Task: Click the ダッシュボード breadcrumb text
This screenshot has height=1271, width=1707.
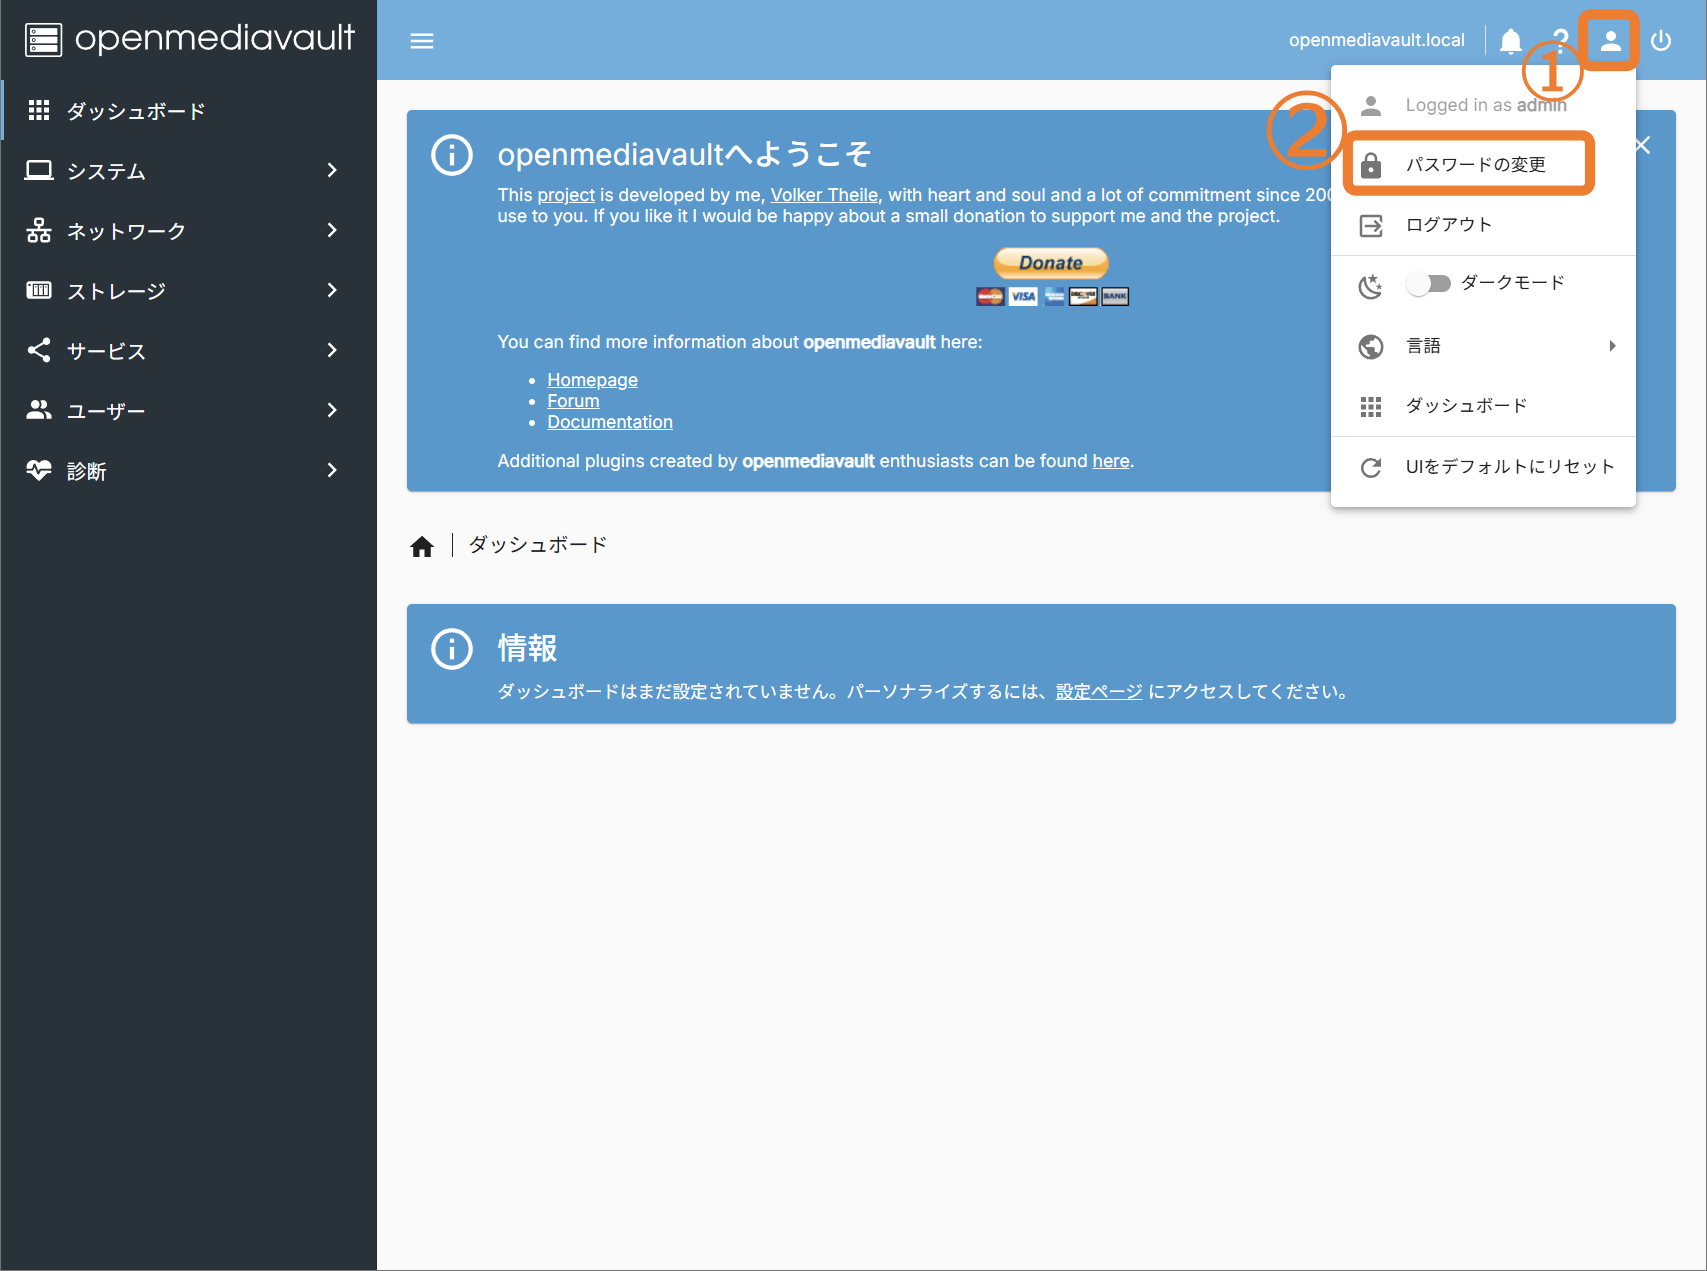Action: (538, 545)
